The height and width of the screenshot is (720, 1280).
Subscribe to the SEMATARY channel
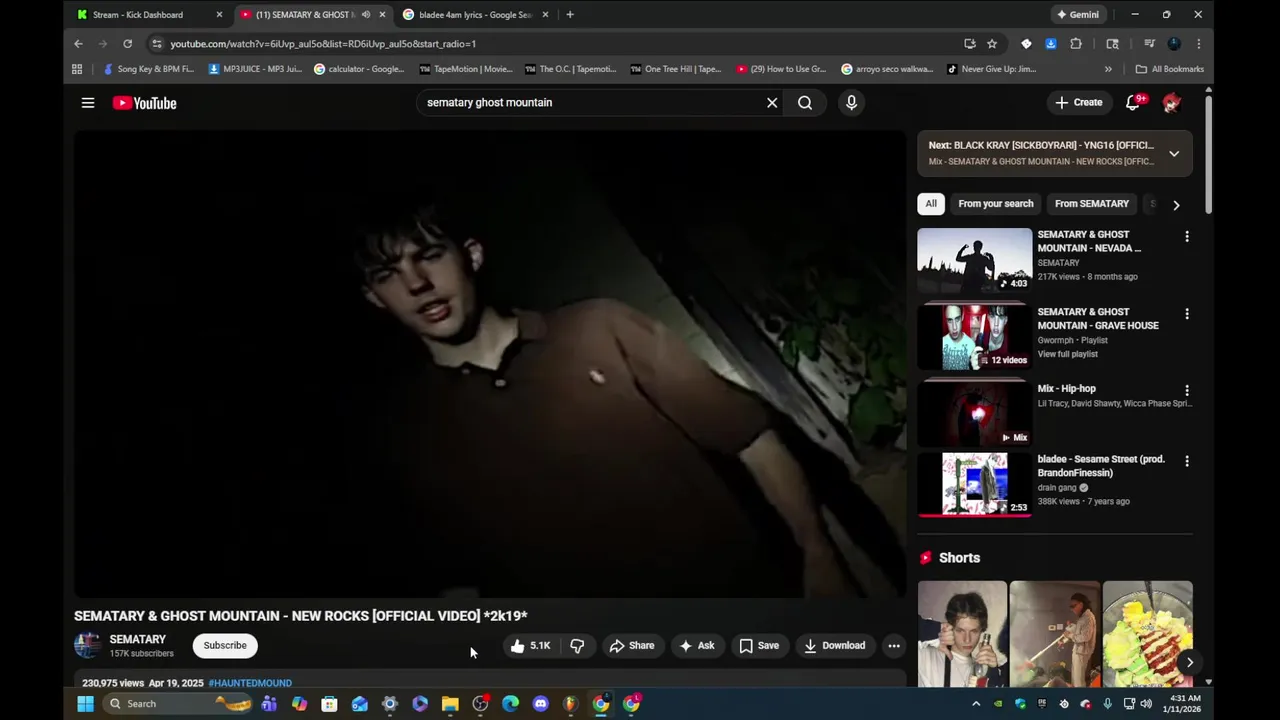pos(225,646)
